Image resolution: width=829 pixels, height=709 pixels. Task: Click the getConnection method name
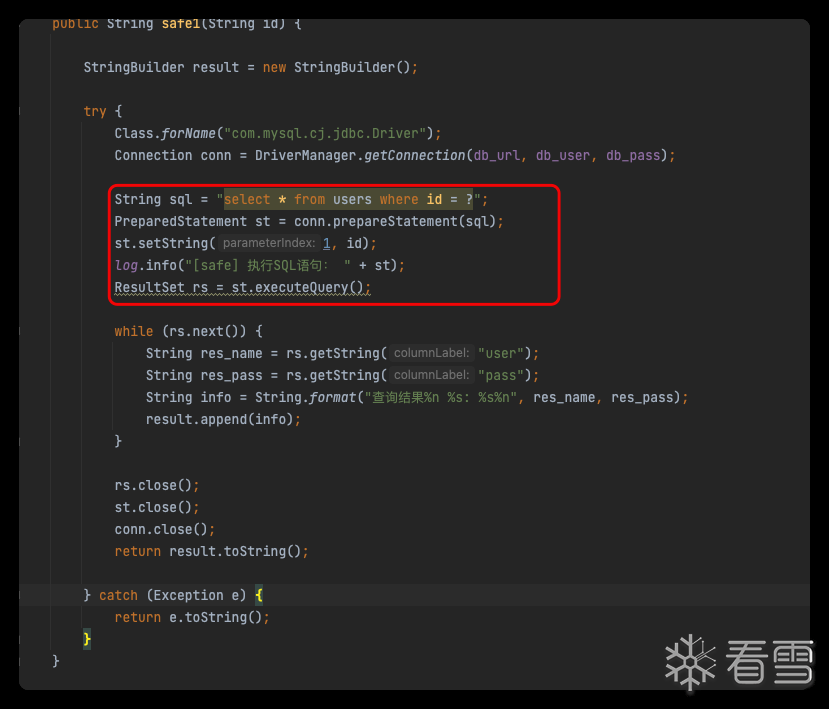[410, 155]
